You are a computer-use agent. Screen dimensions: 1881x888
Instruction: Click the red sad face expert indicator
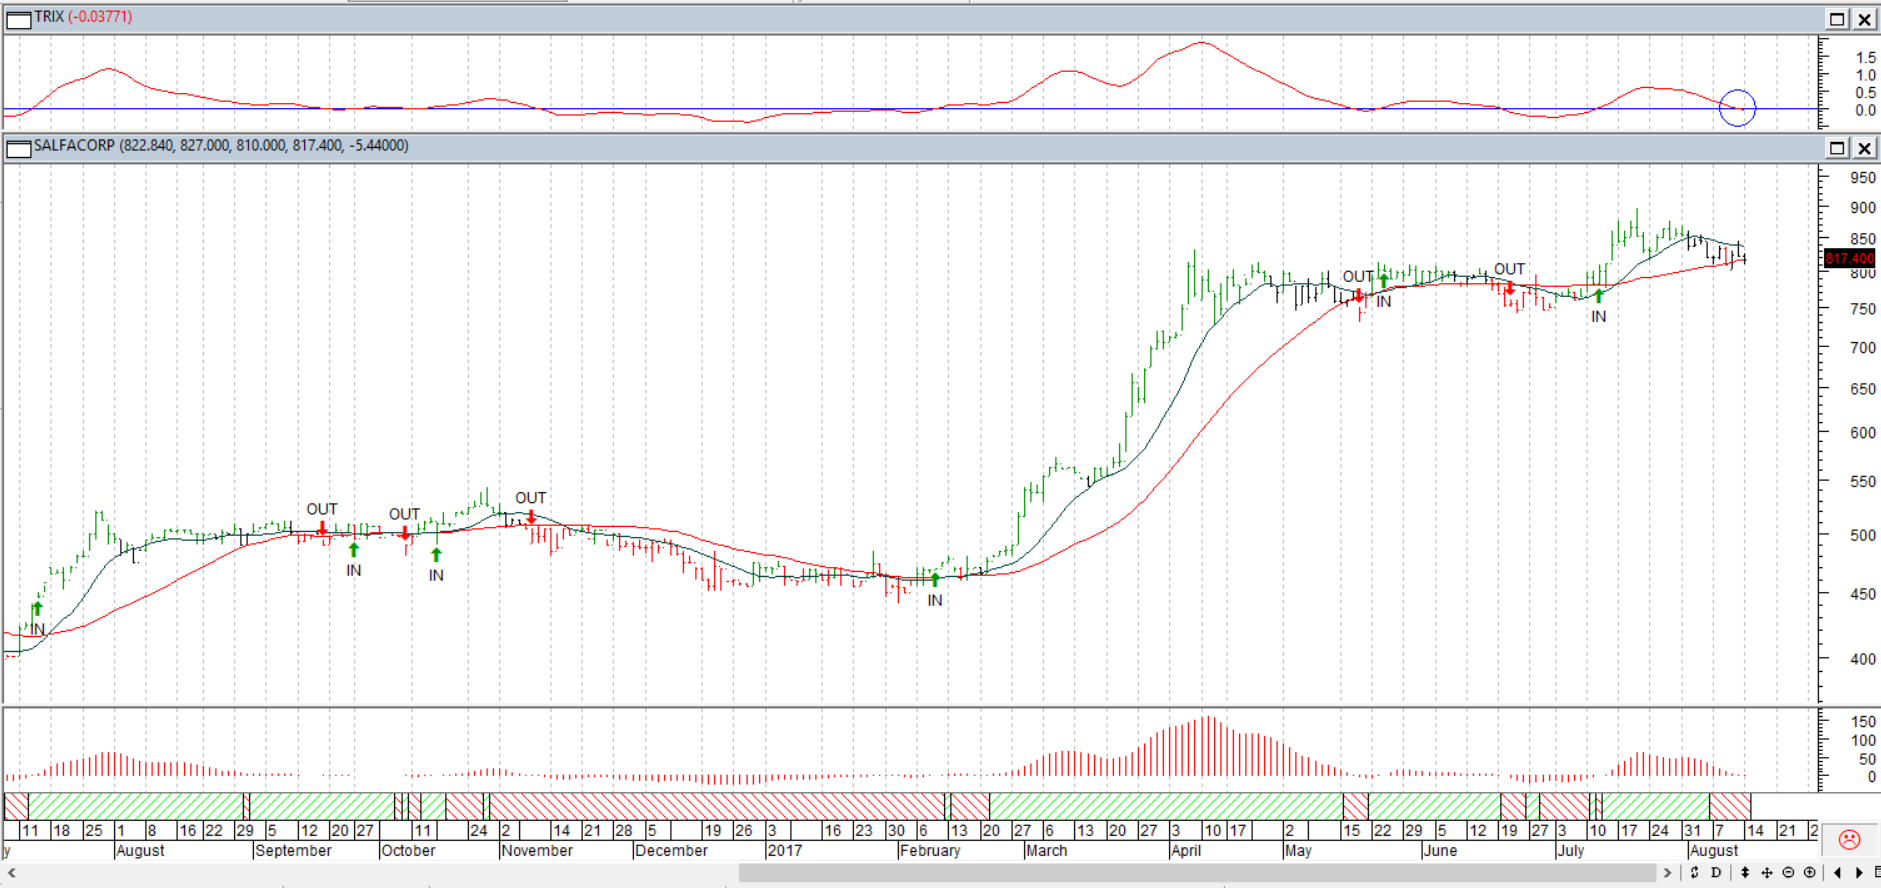click(1849, 840)
